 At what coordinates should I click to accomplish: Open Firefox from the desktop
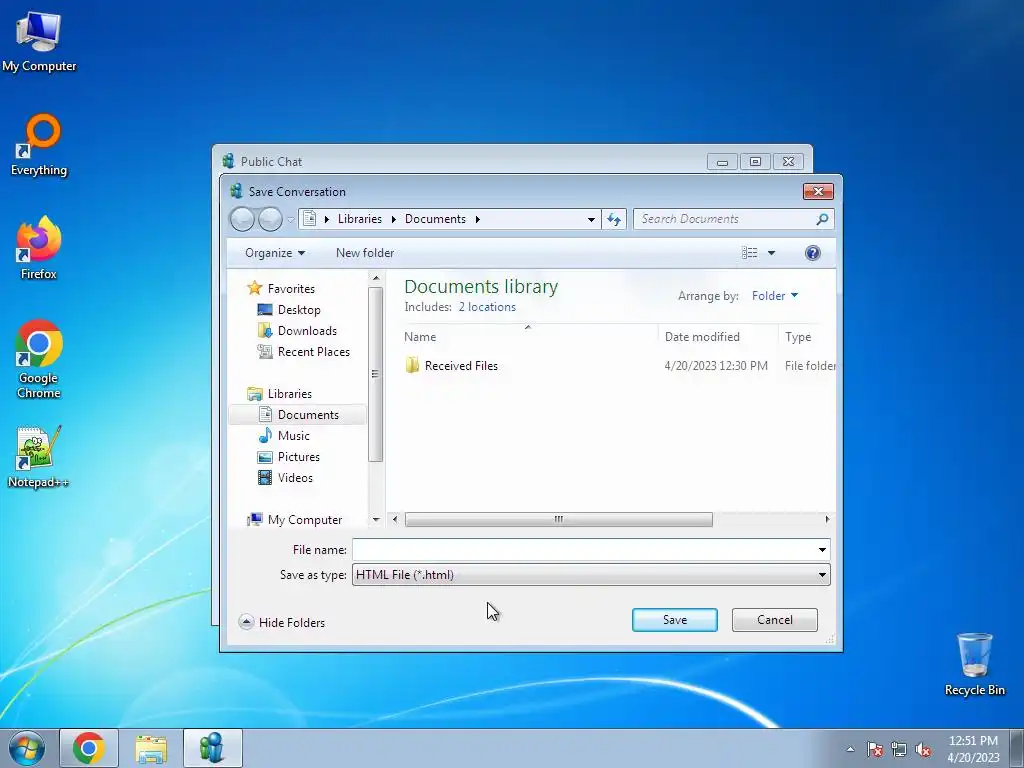(x=39, y=248)
